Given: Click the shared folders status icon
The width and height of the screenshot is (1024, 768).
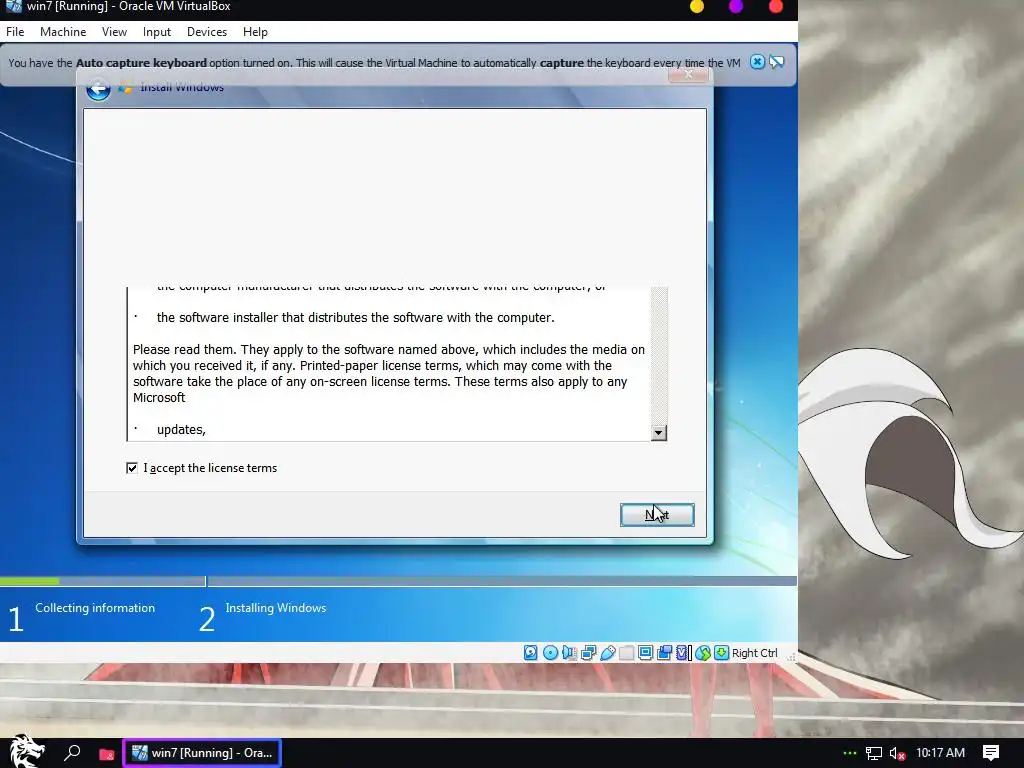Looking at the screenshot, I should tap(626, 652).
